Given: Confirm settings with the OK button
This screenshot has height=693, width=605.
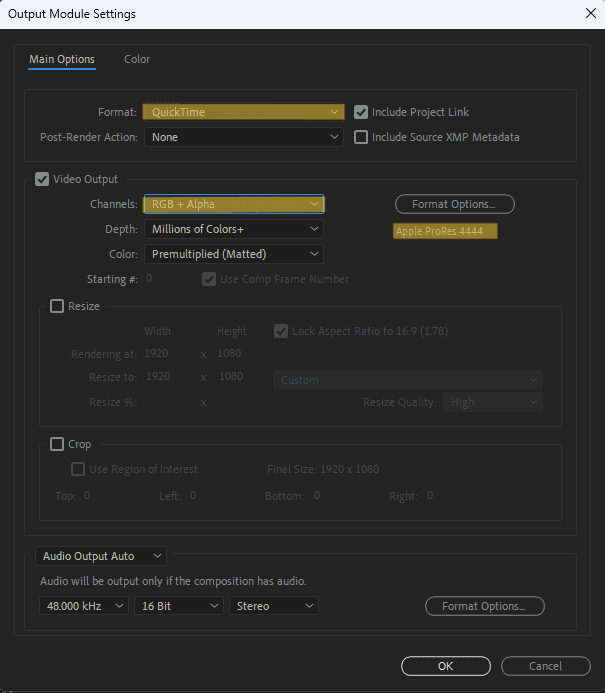Looking at the screenshot, I should pos(445,666).
